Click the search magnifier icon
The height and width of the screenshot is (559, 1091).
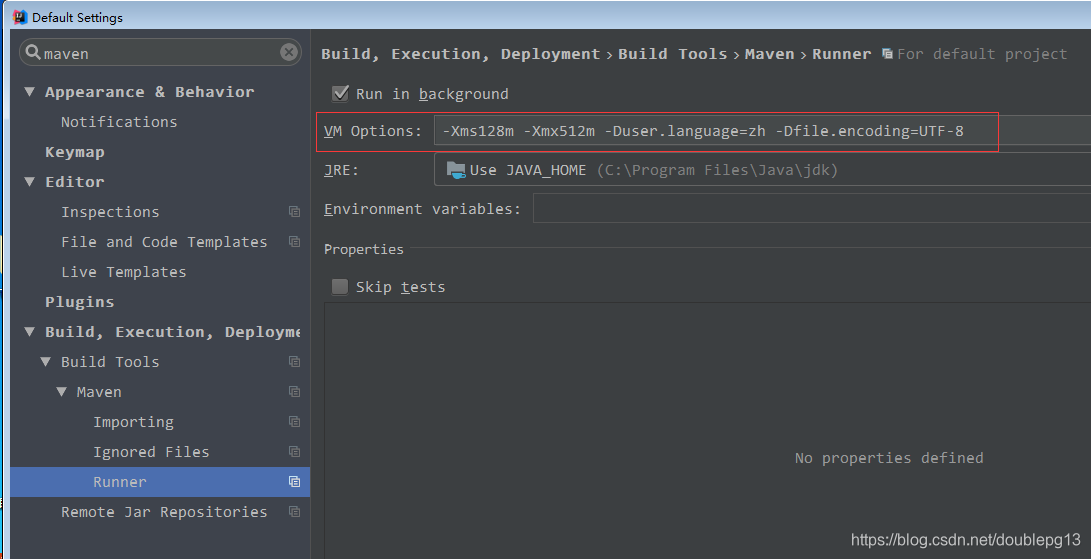click(x=32, y=52)
